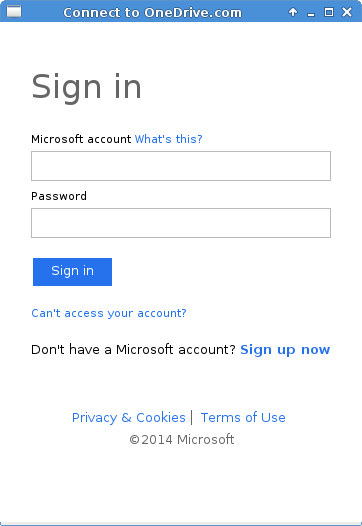The image size is (362, 526).
Task: Click the 'Microsoft account' field label
Action: click(x=81, y=139)
